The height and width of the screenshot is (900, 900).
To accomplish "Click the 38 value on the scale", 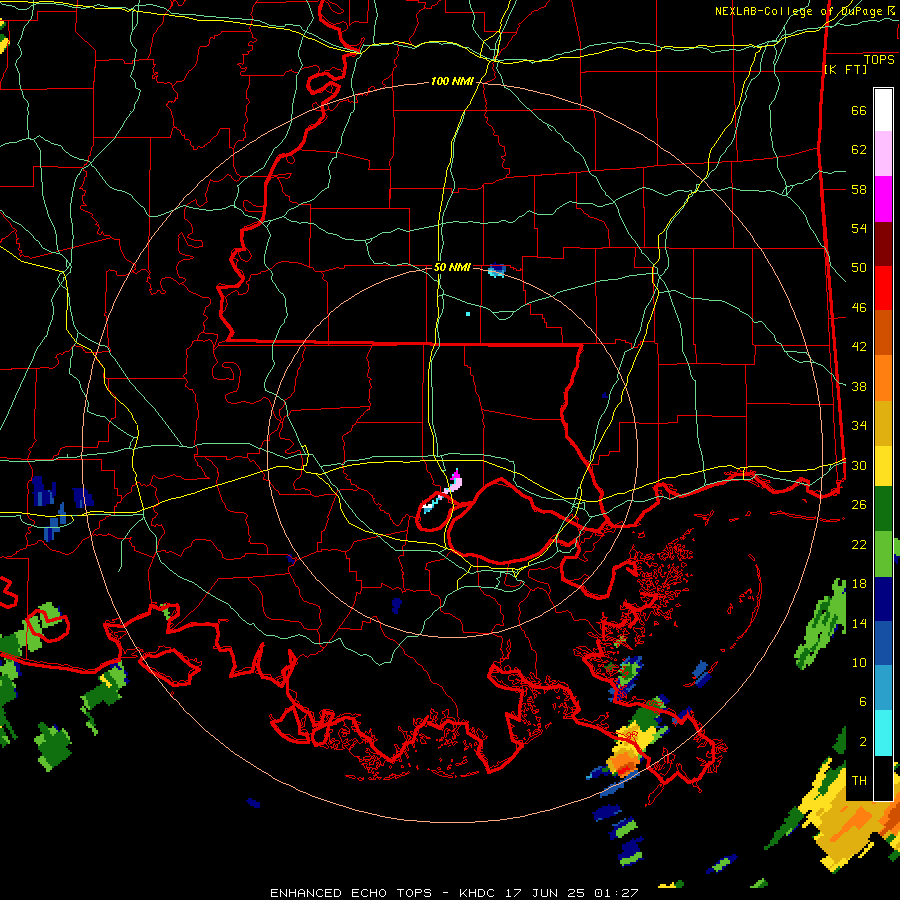I will [x=859, y=386].
